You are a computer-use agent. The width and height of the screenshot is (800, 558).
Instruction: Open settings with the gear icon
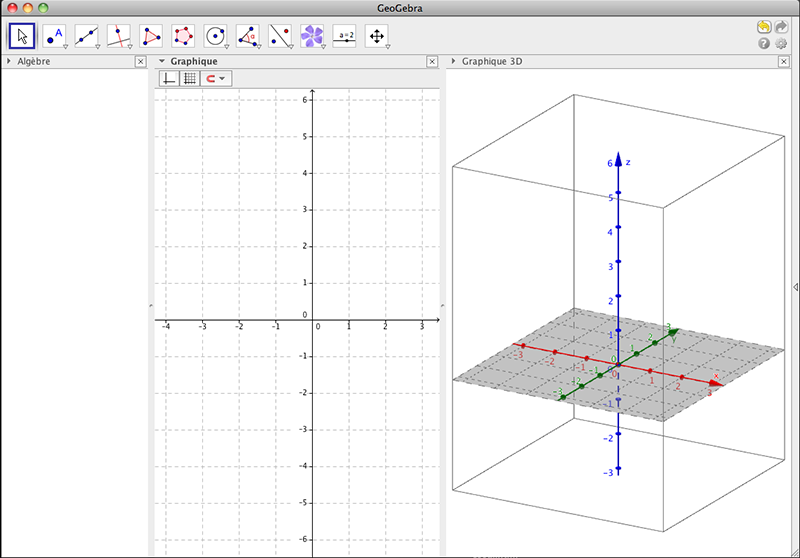point(781,43)
